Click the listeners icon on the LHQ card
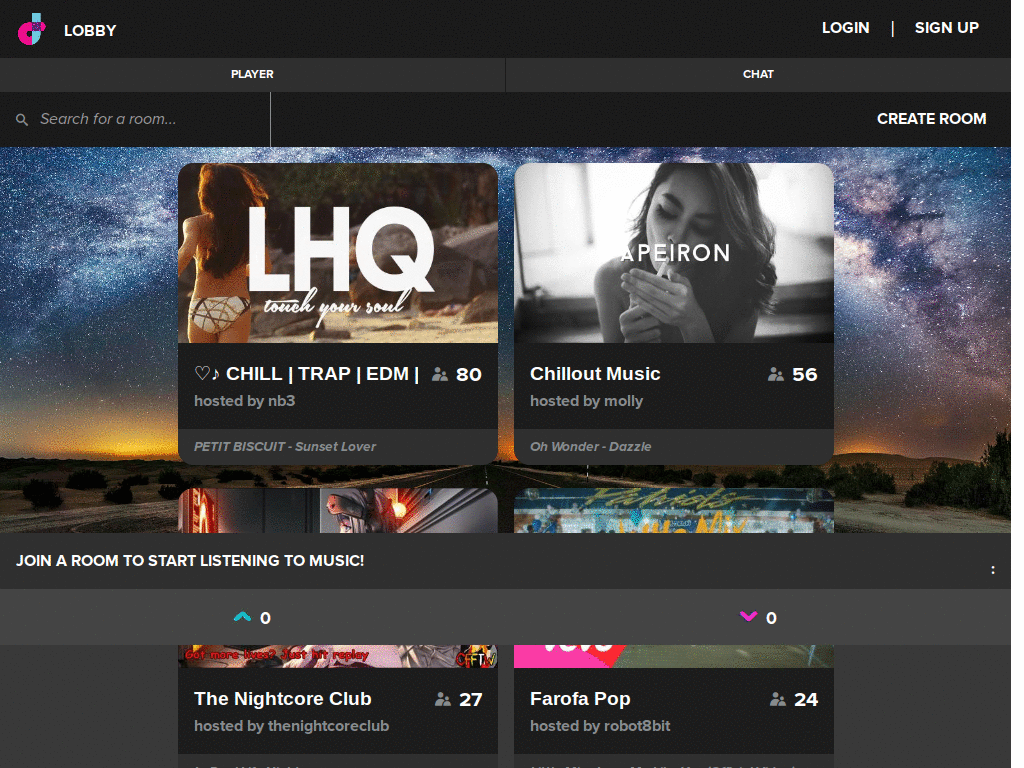The width and height of the screenshot is (1024, 768). pos(439,373)
